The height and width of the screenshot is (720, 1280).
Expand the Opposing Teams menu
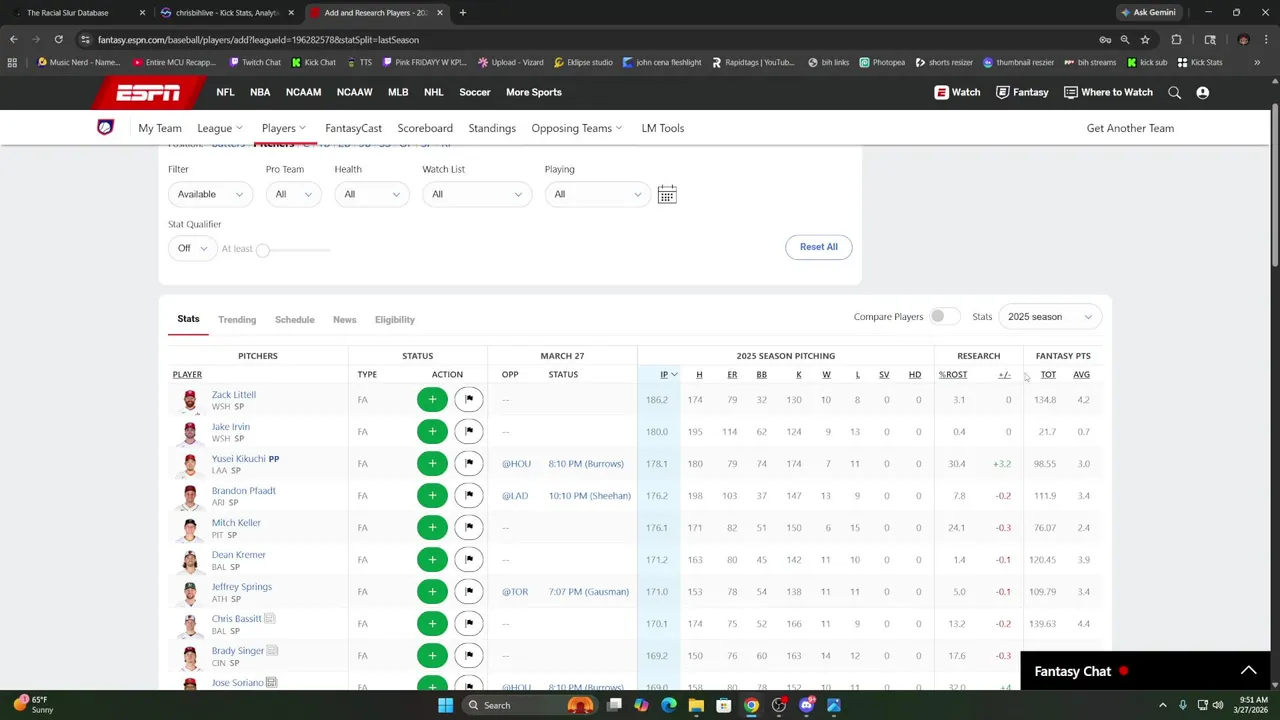577,128
